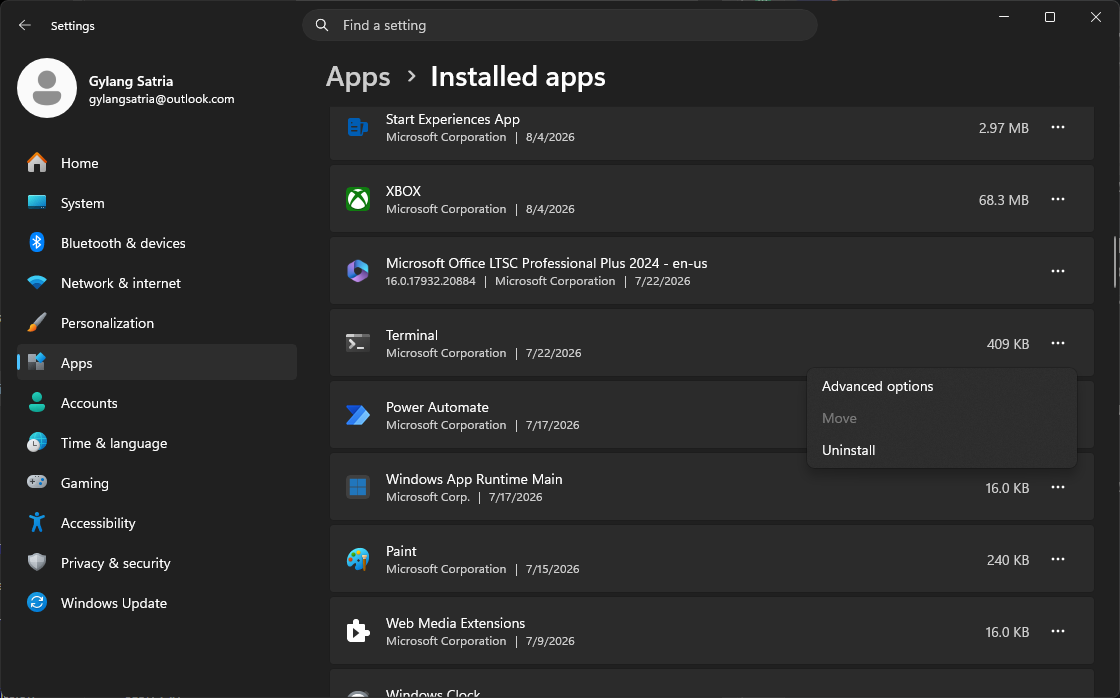Open more options for Paint
The height and width of the screenshot is (698, 1120).
click(x=1058, y=559)
